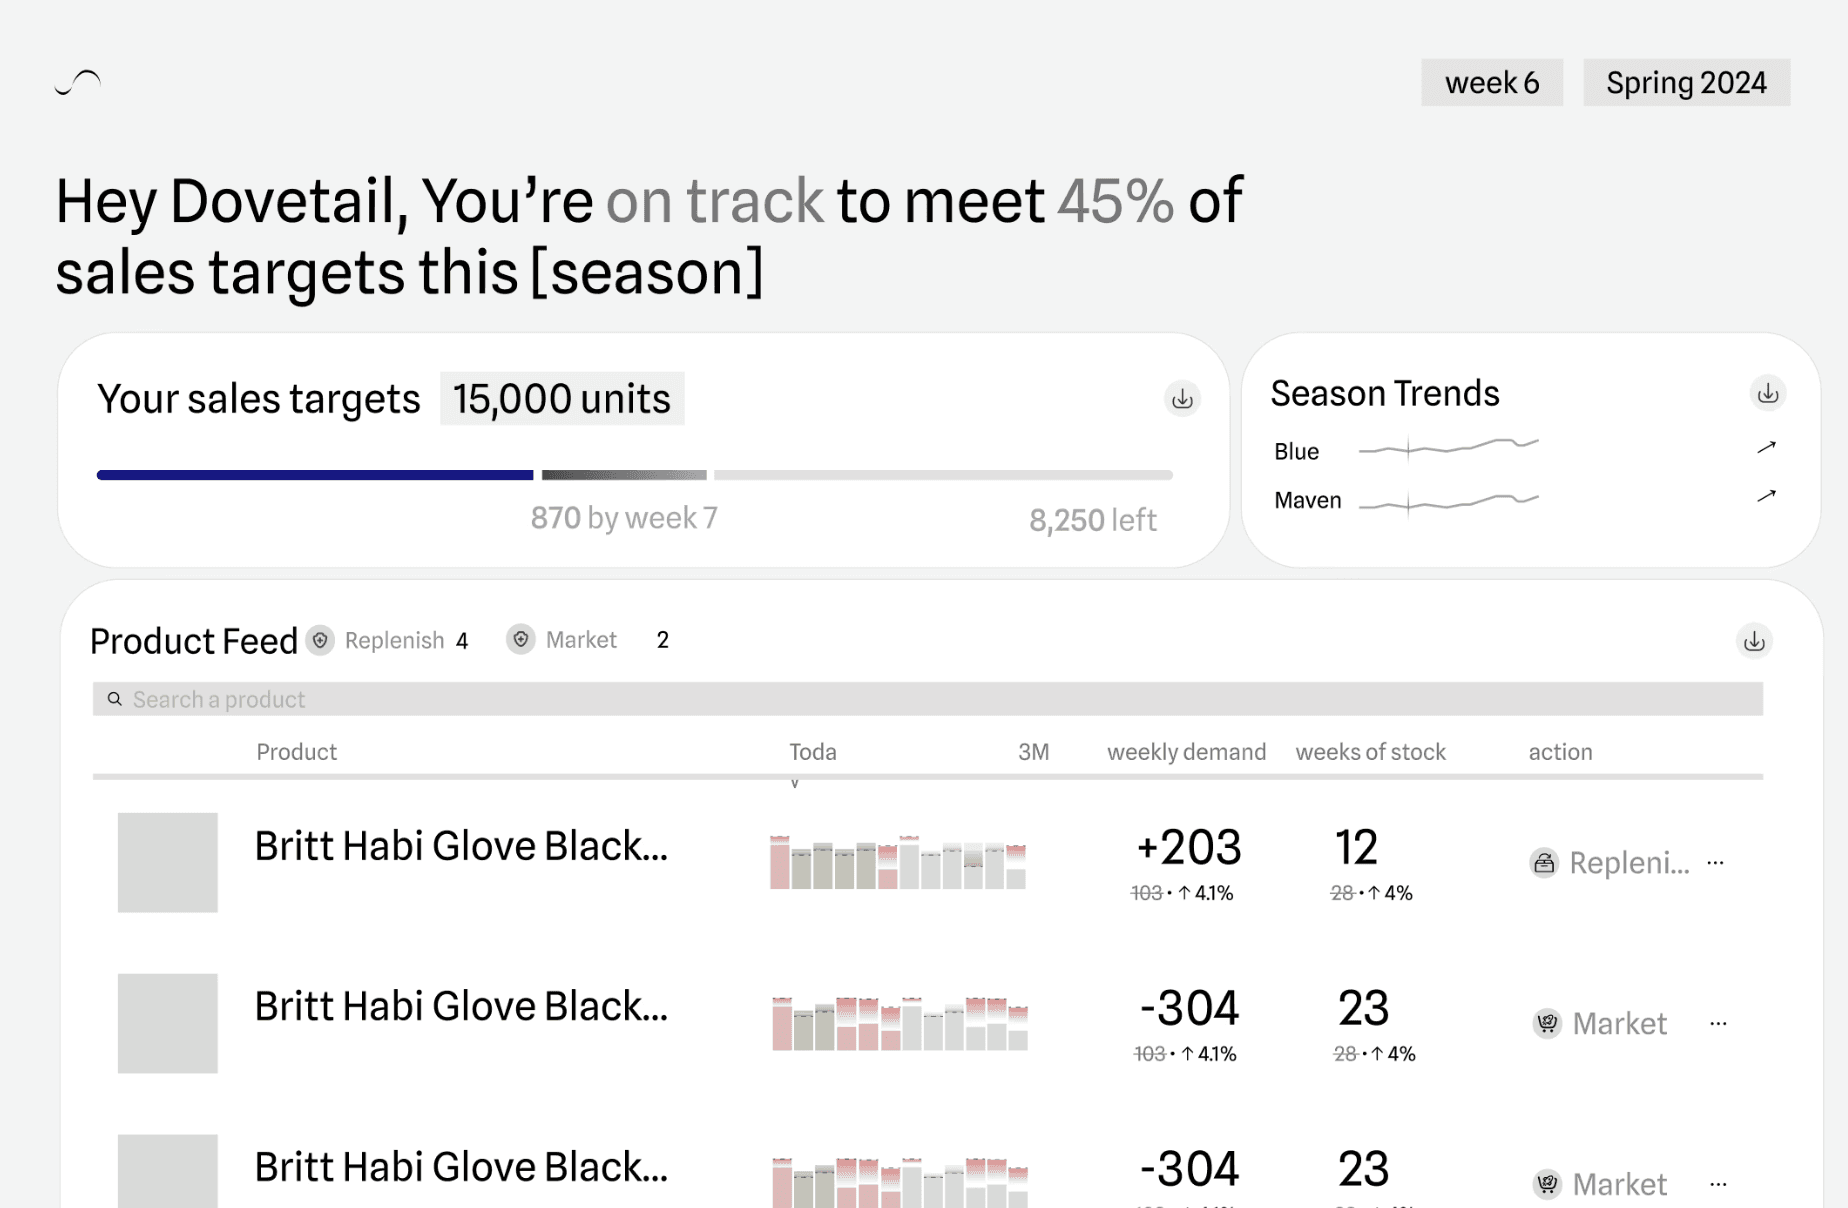
Task: Focus the Search a product field
Action: pos(928,699)
